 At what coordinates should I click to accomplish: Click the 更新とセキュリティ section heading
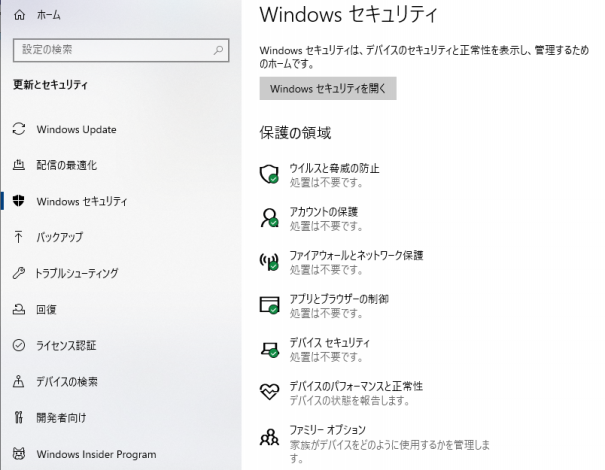[x=51, y=85]
